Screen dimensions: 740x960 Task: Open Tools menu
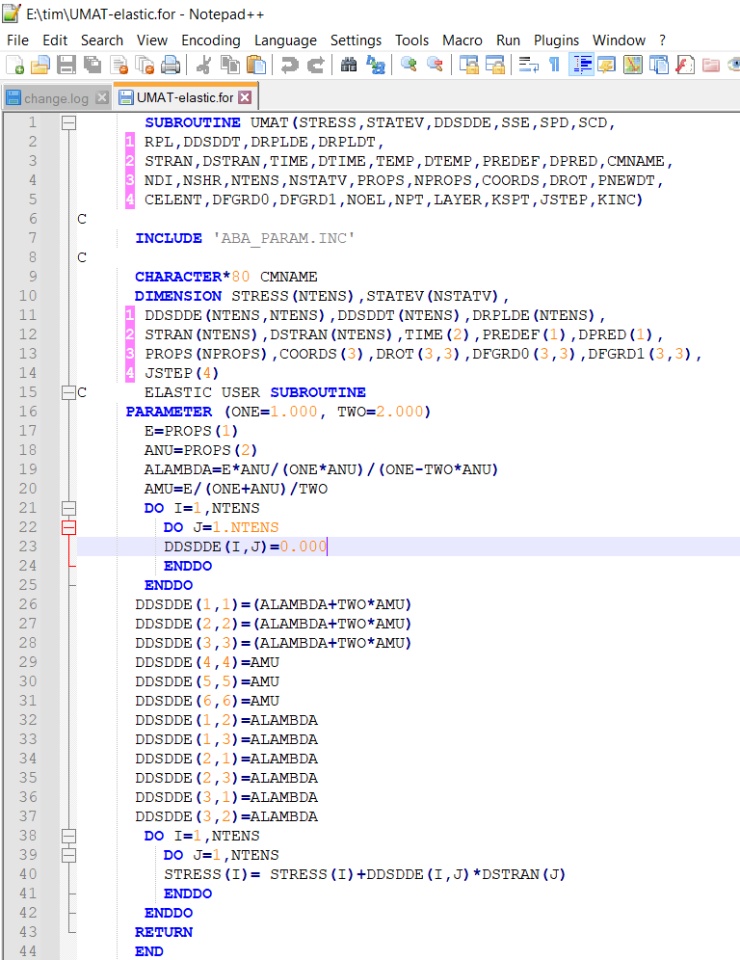(x=411, y=40)
